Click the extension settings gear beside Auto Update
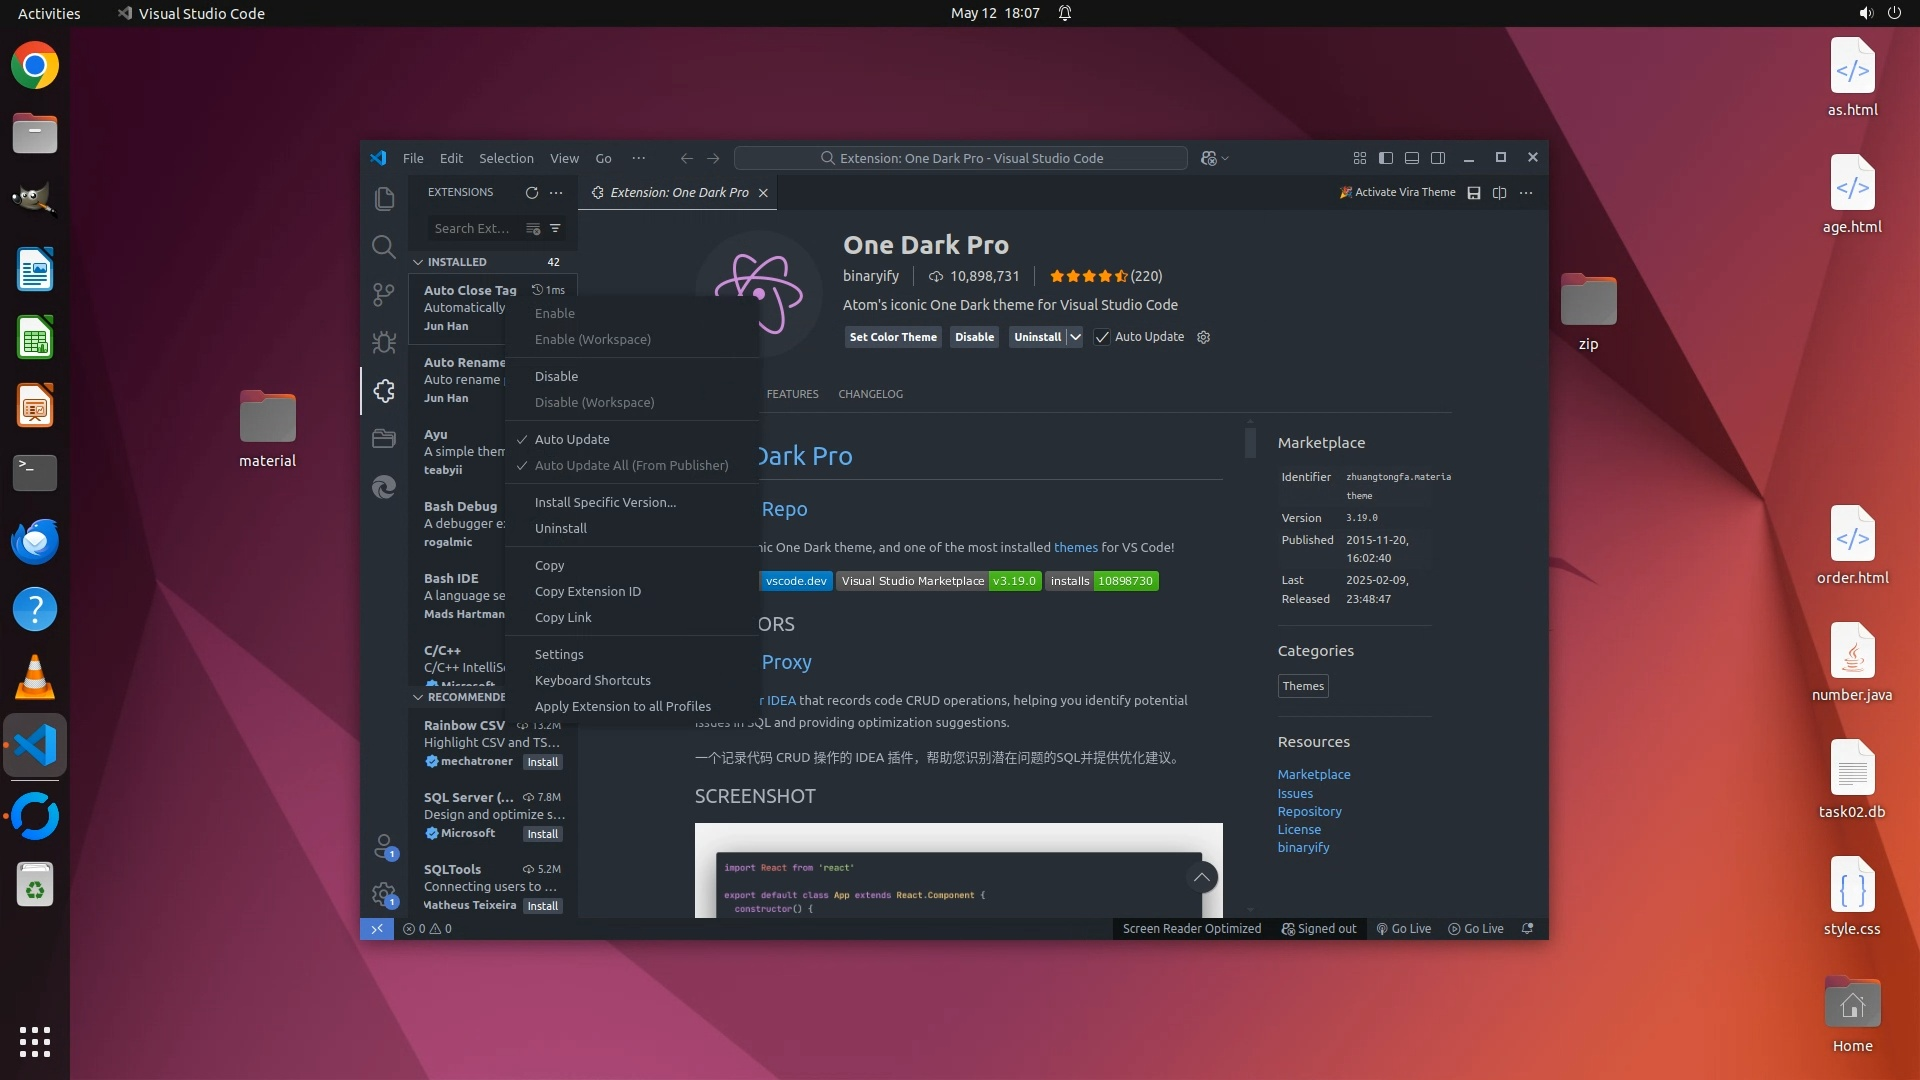The width and height of the screenshot is (1920, 1080). pos(1204,337)
